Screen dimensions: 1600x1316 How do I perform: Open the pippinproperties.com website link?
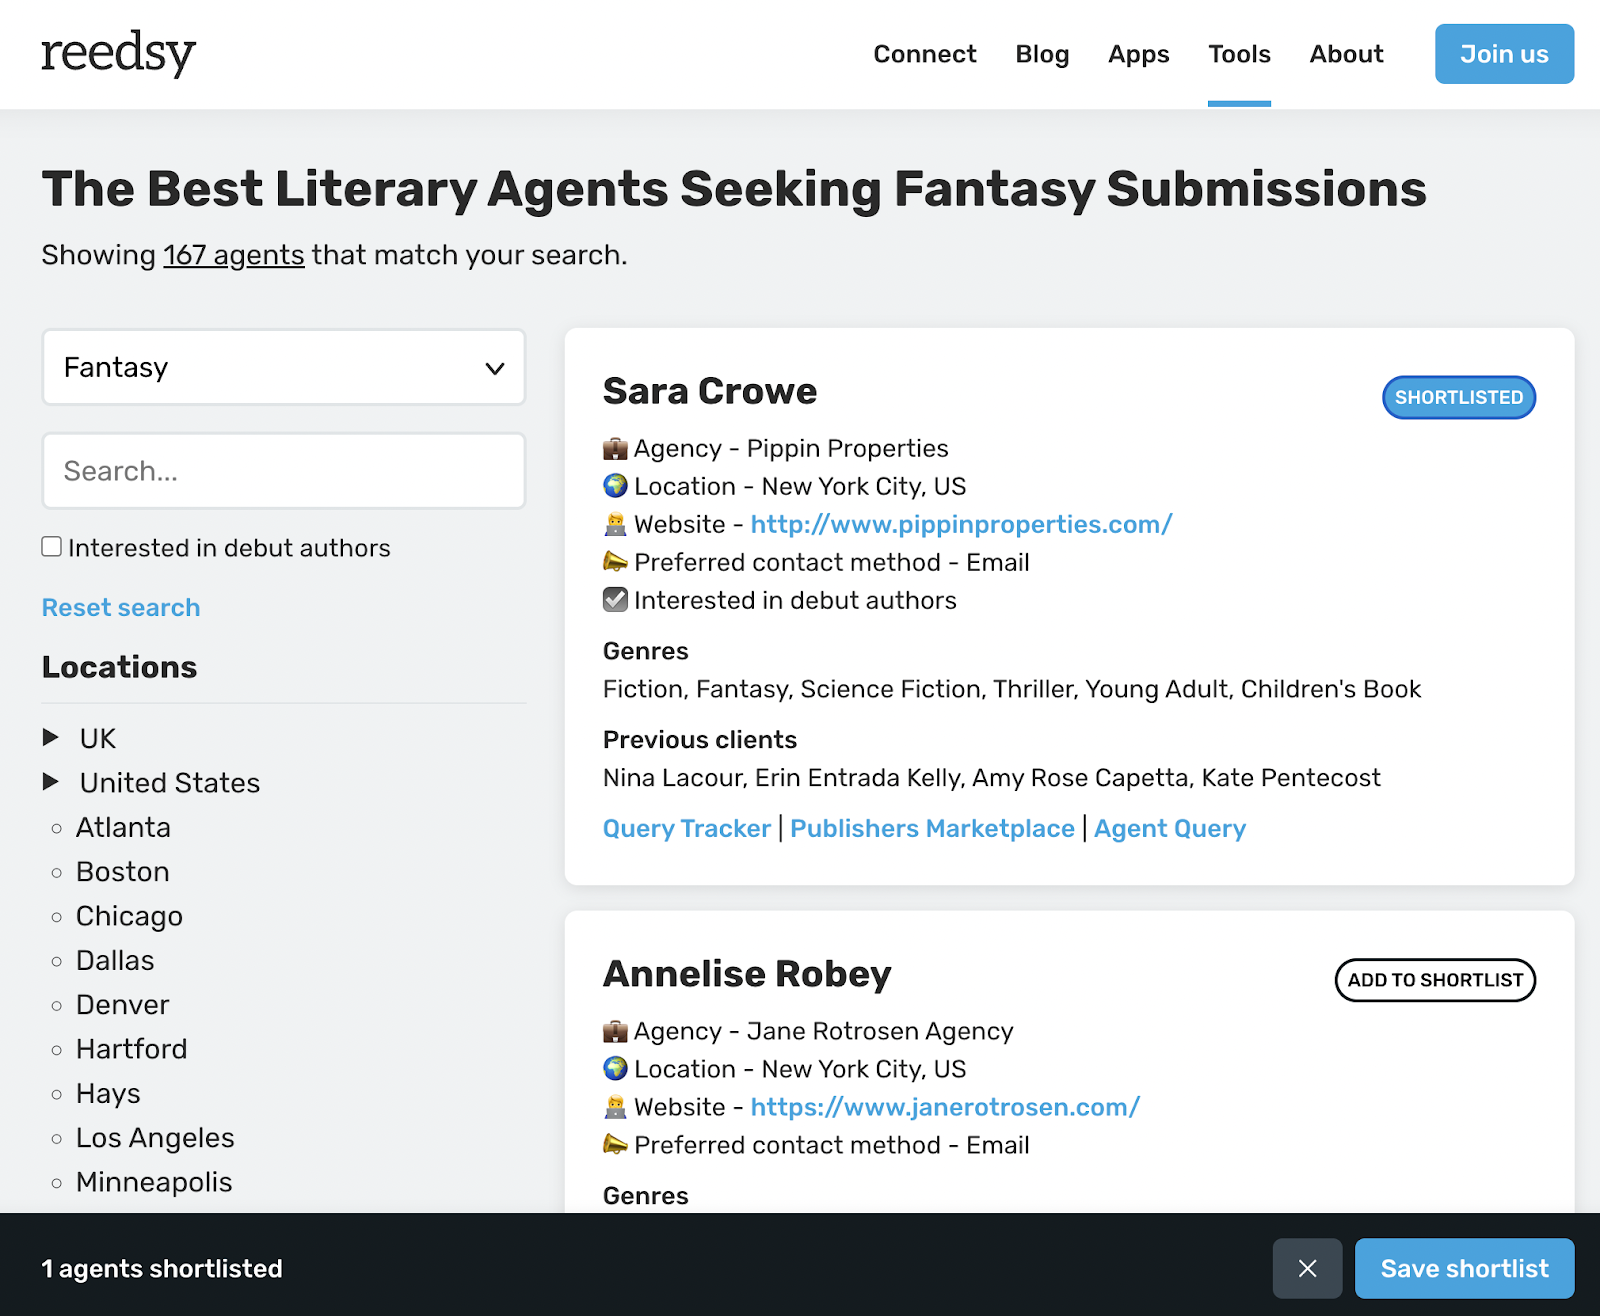tap(961, 524)
